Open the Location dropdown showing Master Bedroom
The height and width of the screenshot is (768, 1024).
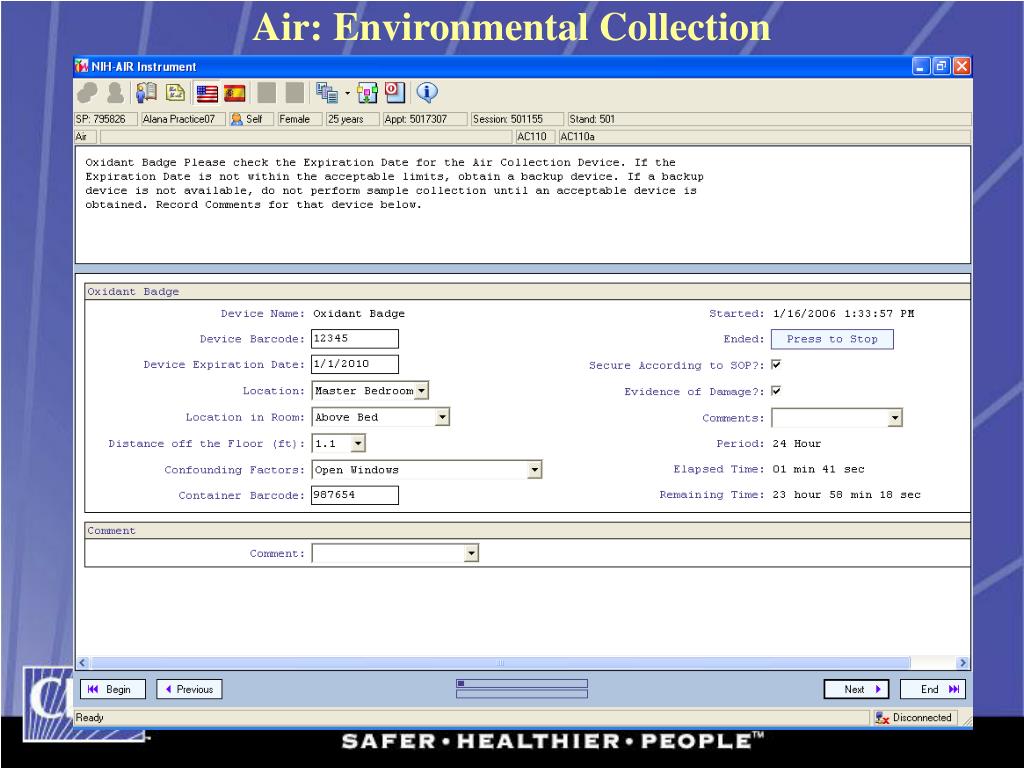[x=422, y=391]
